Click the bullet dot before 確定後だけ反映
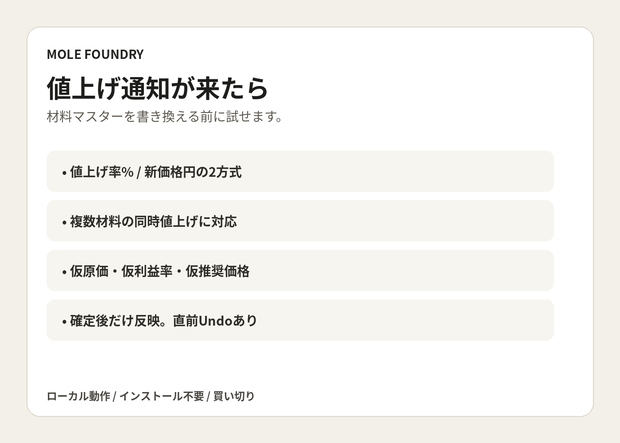620x443 pixels. (x=64, y=322)
